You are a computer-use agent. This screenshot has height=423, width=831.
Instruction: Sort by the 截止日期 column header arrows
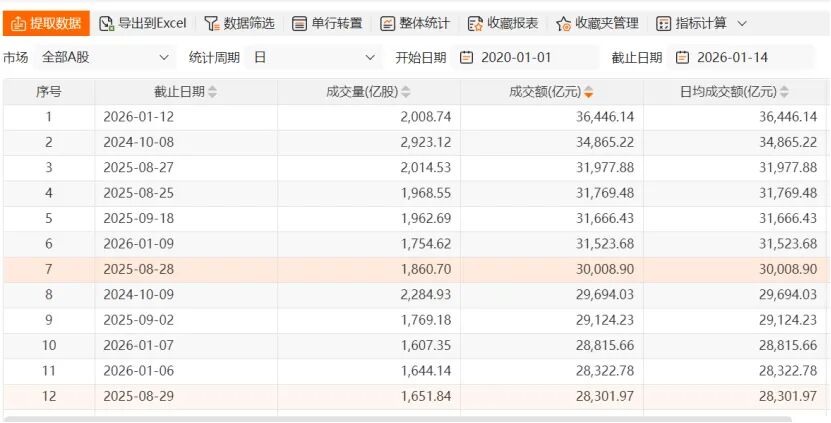[212, 93]
